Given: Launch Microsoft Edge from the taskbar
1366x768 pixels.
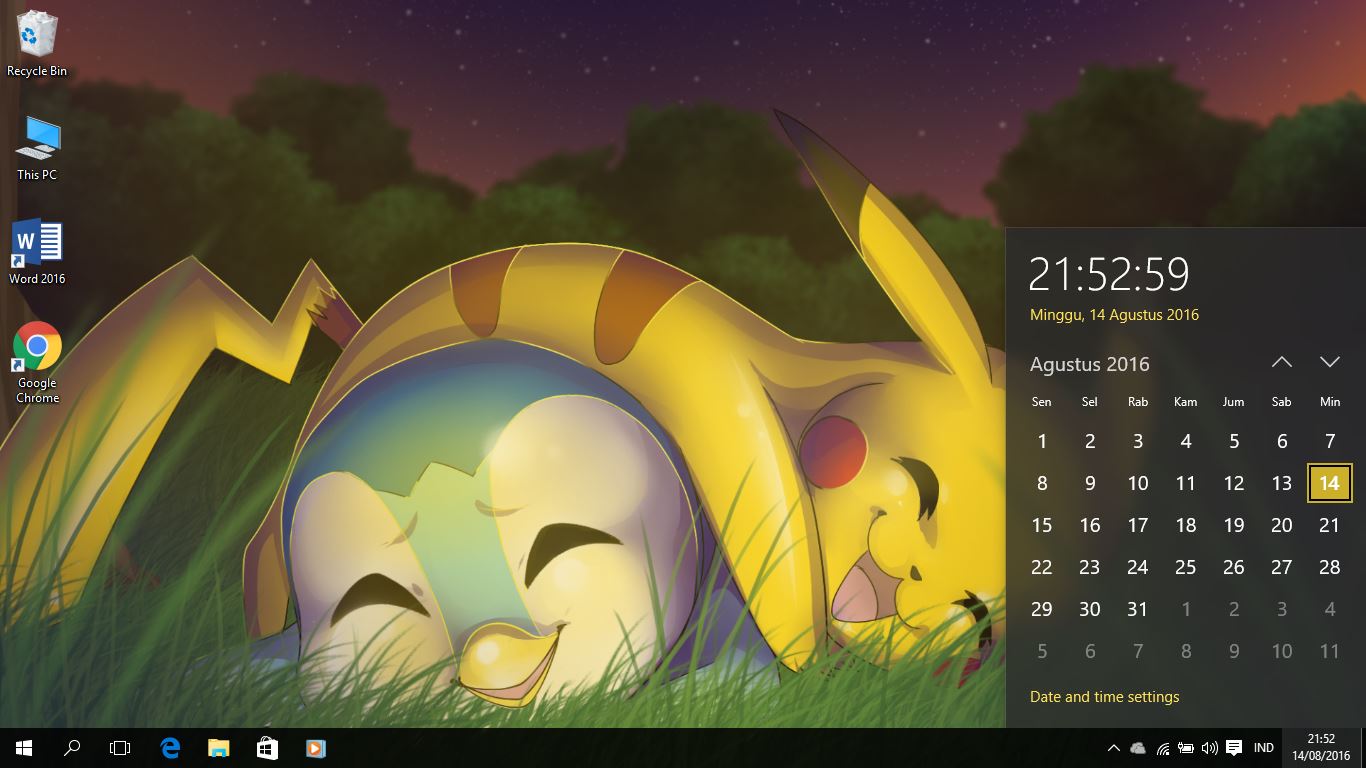Looking at the screenshot, I should point(170,747).
